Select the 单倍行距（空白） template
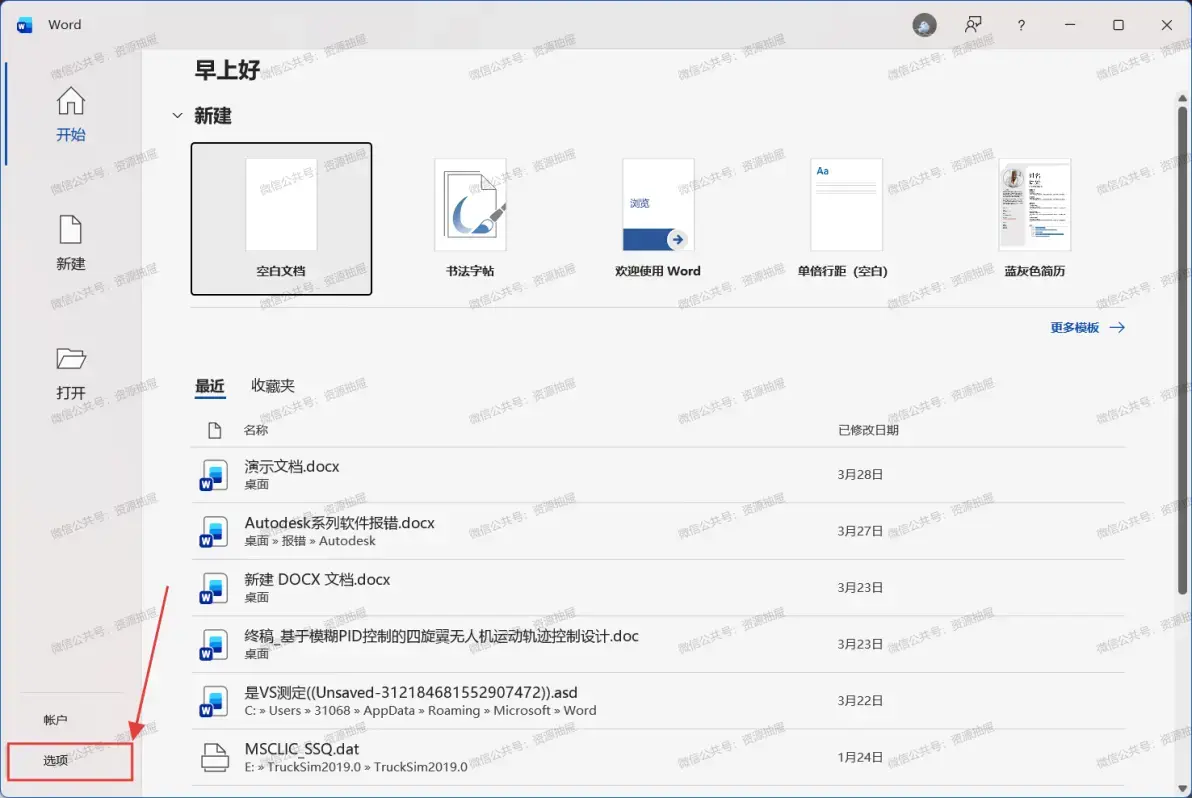Screen dimensions: 1192x798 [846, 219]
